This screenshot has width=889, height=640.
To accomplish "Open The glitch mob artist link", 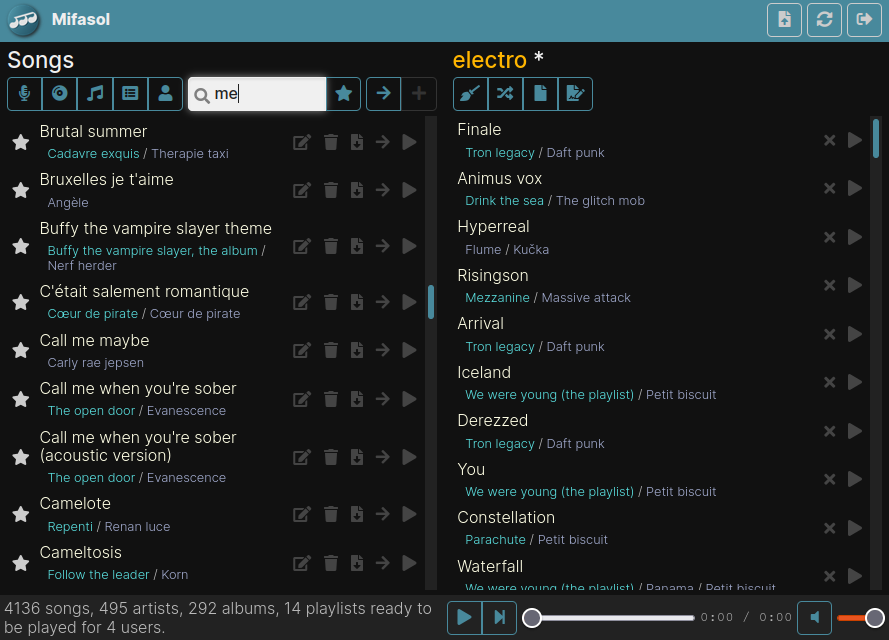I will 600,201.
